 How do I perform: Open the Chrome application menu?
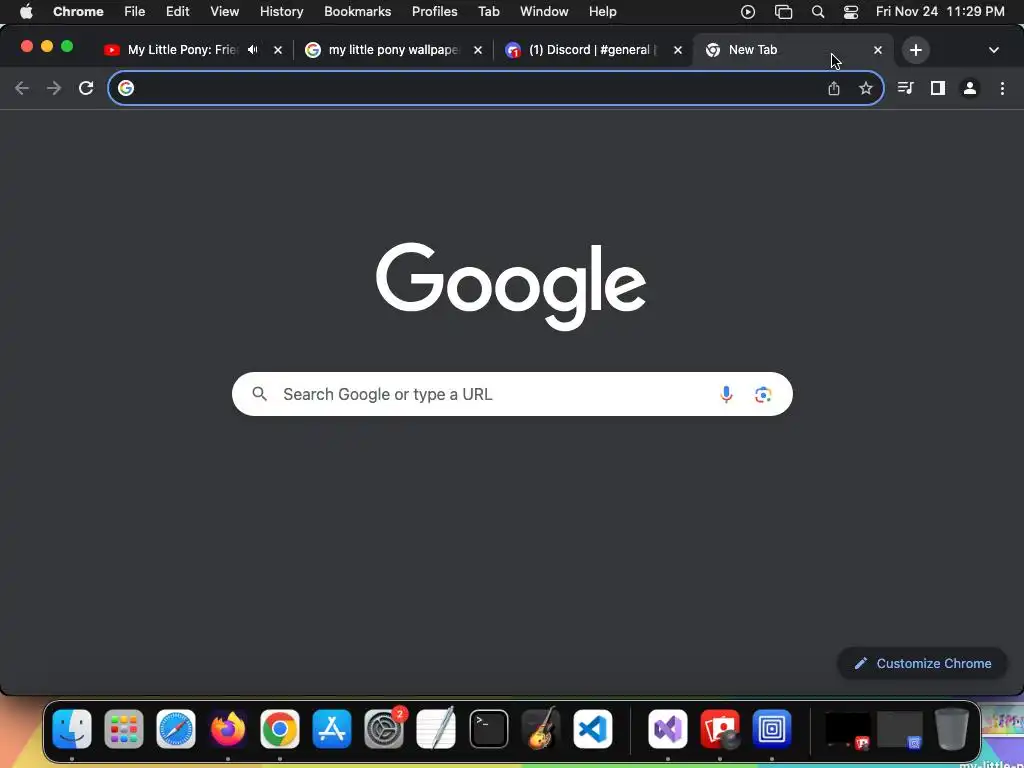[78, 12]
